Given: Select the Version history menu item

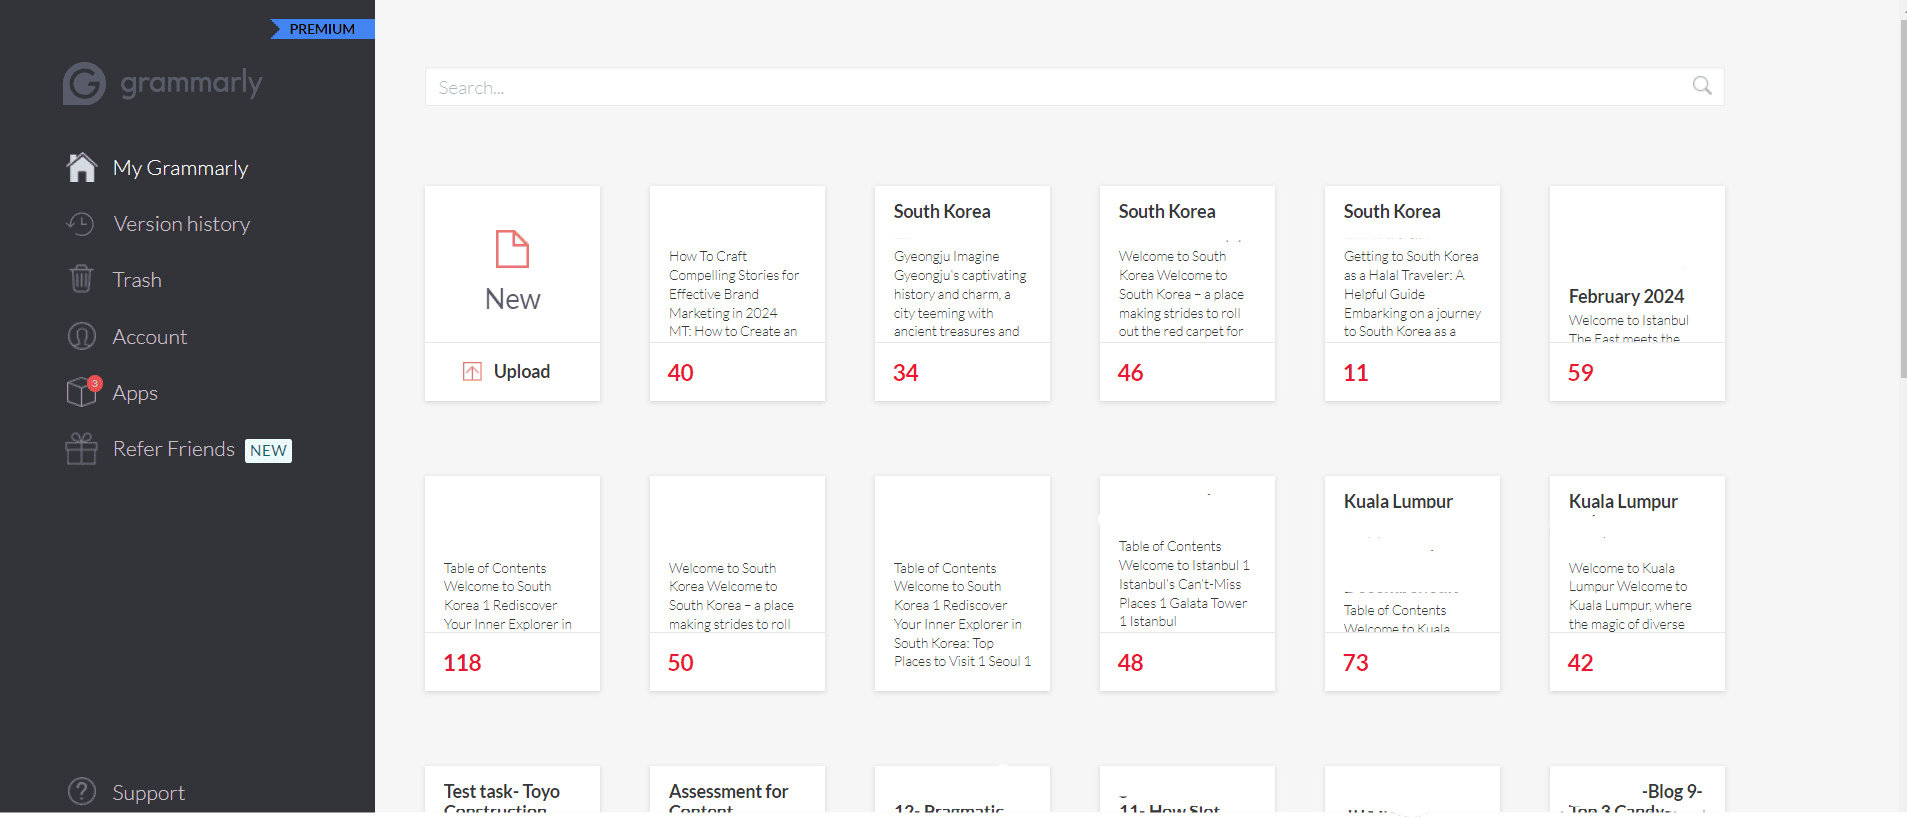Looking at the screenshot, I should click(x=181, y=224).
